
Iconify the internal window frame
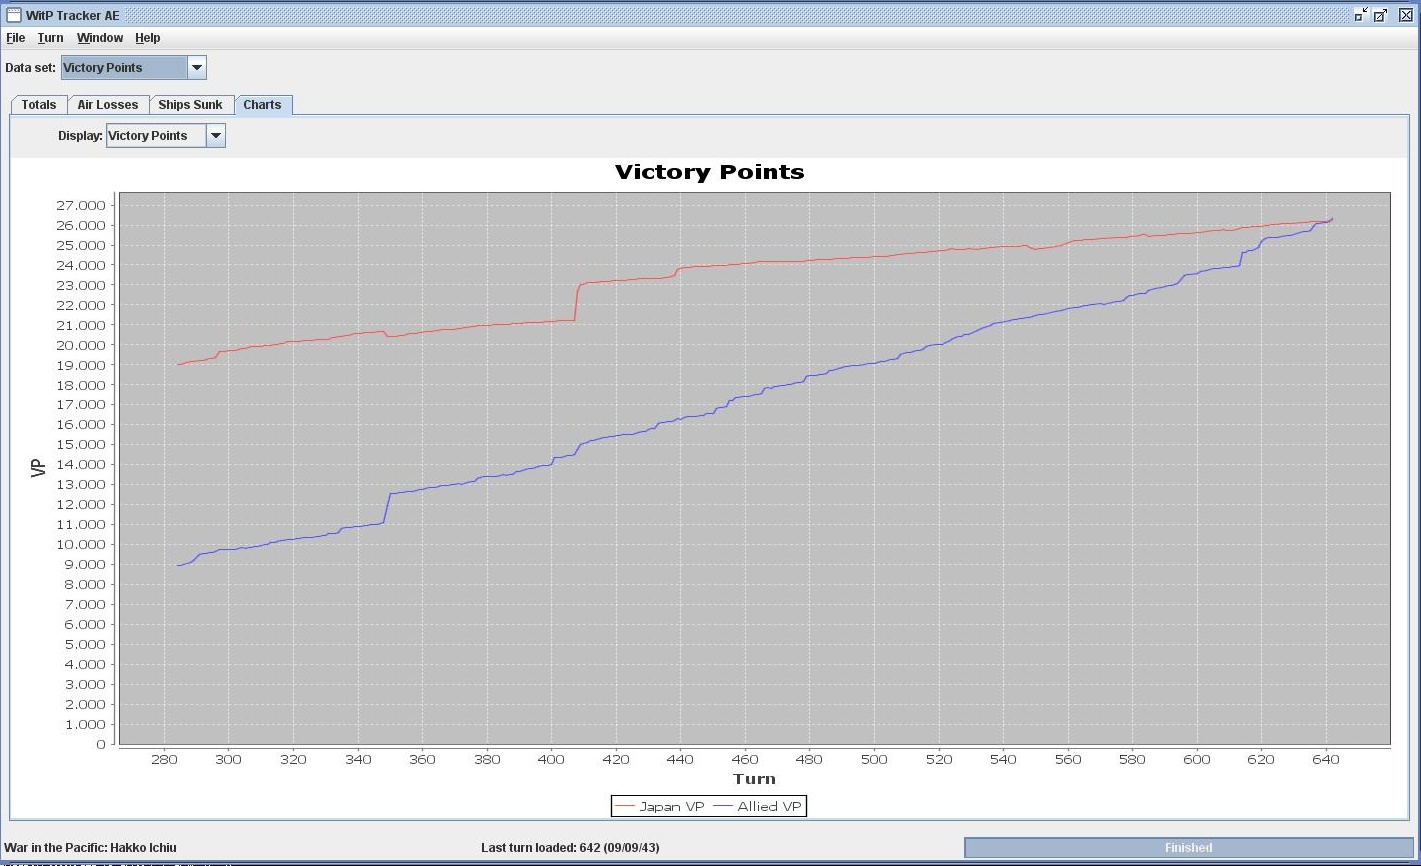click(1360, 15)
